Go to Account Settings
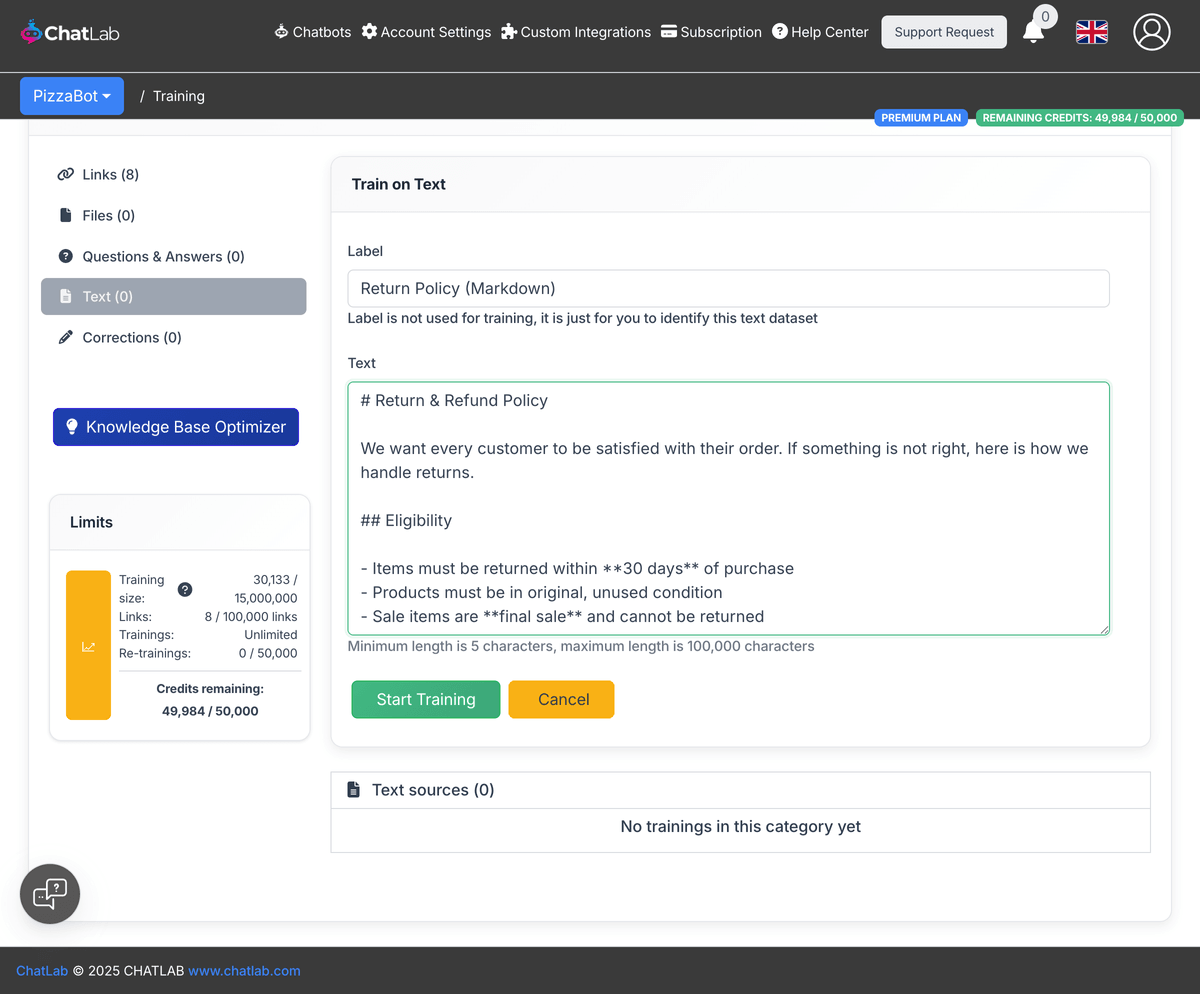1200x994 pixels. 426,32
